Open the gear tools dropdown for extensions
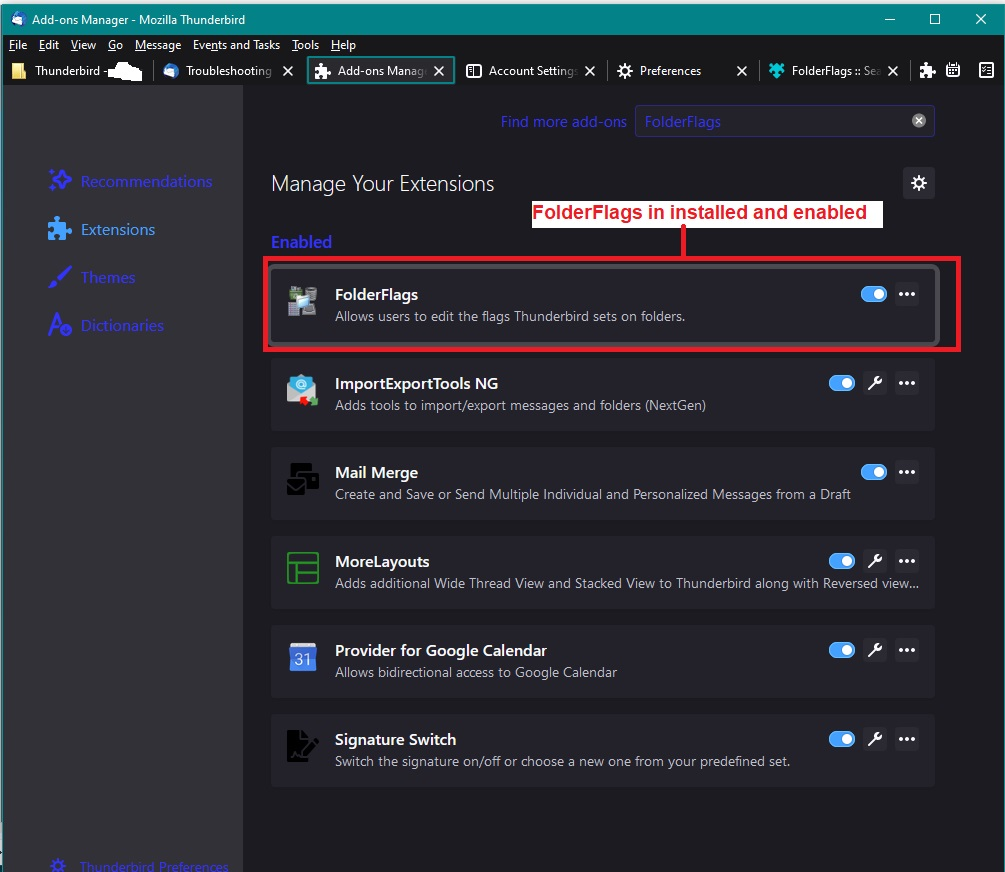The height and width of the screenshot is (872, 1005). point(918,183)
